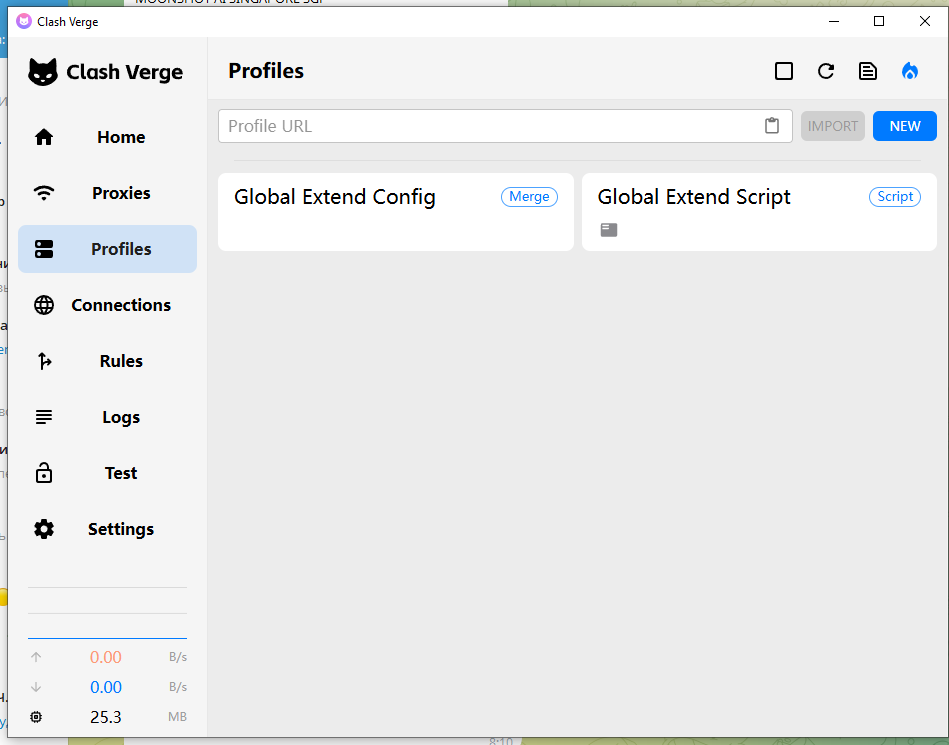This screenshot has width=949, height=745.
Task: Click the Script tag on Global Extend Script
Action: [895, 197]
